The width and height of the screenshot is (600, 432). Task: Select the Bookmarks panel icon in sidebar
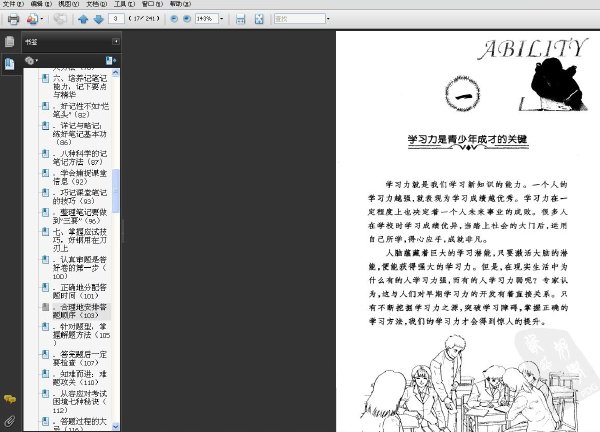tap(10, 63)
